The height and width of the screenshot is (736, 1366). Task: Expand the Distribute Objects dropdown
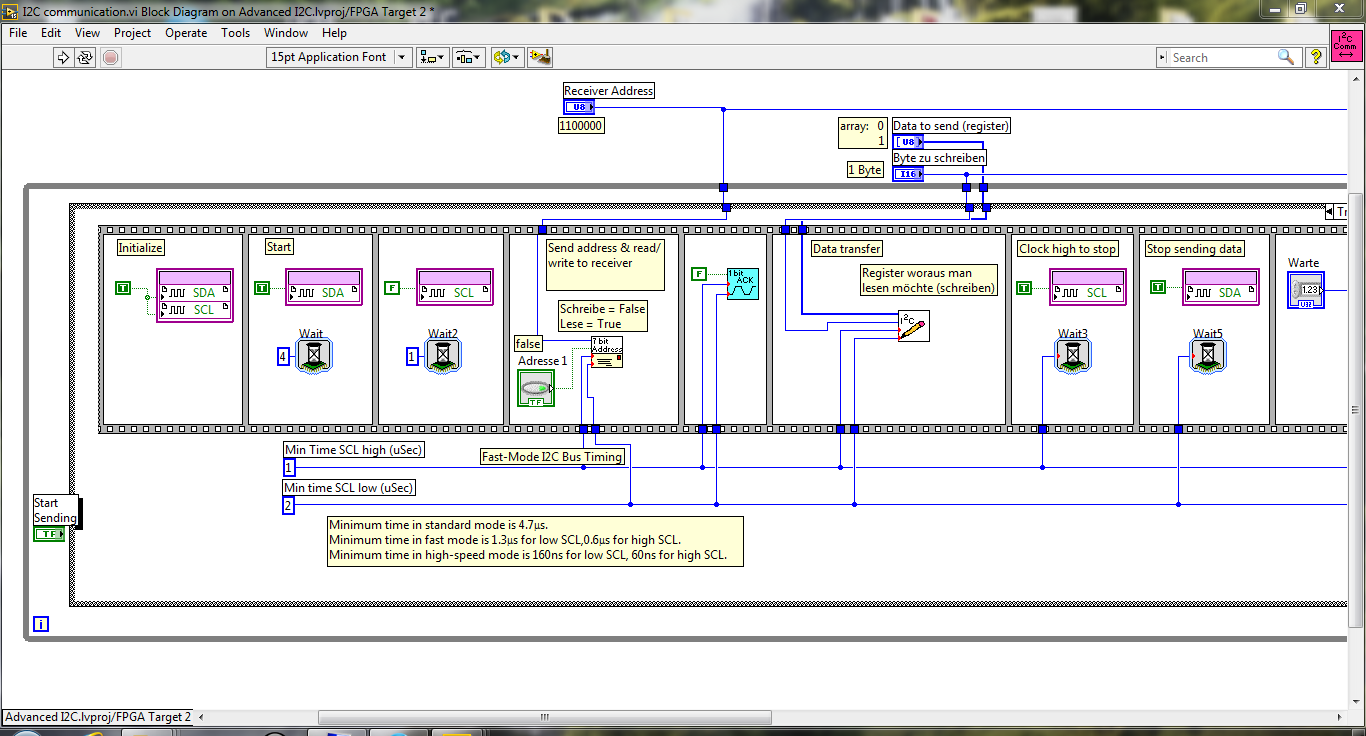469,57
